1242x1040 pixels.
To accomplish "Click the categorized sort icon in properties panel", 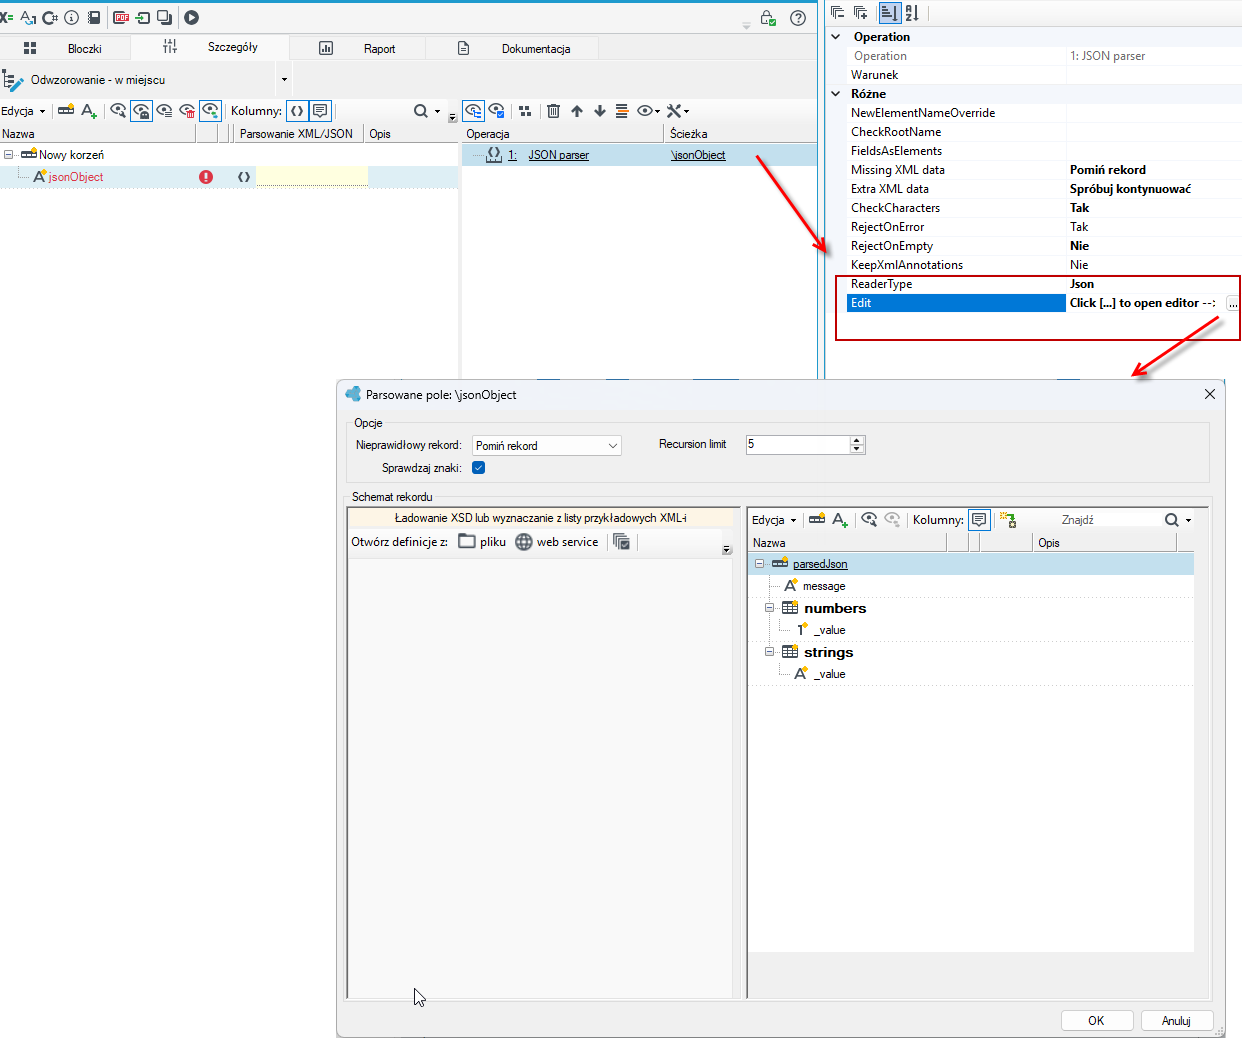I will pyautogui.click(x=889, y=13).
